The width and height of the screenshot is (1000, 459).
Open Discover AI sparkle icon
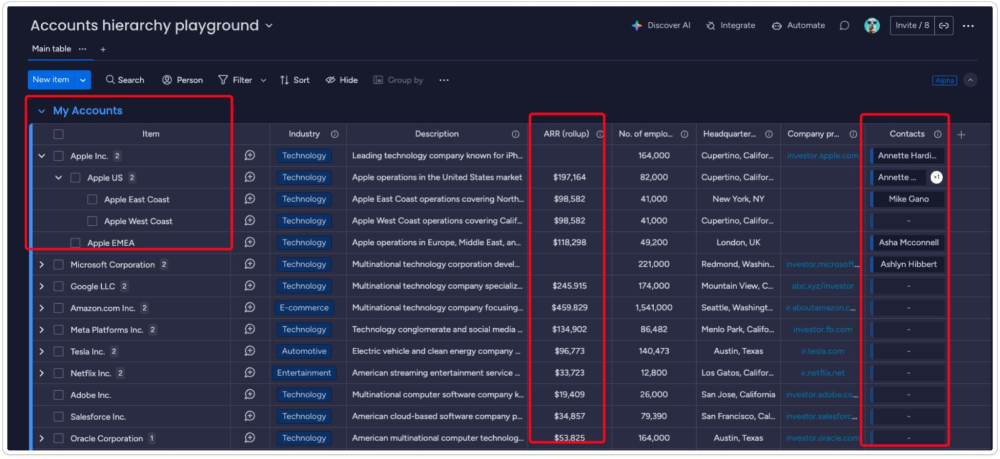(636, 26)
